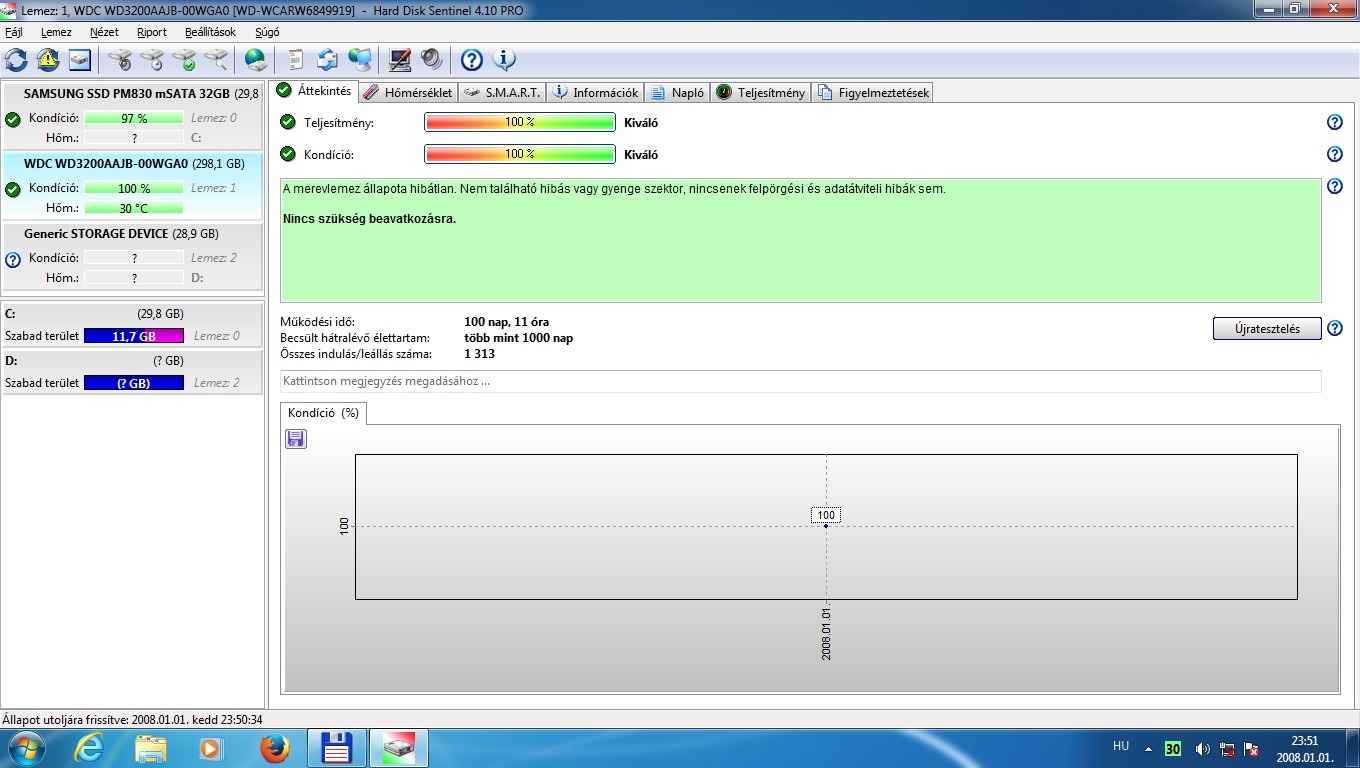Screen dimensions: 1360x768
Task: Click the Kondíció 100 % gradient bar
Action: [520, 154]
